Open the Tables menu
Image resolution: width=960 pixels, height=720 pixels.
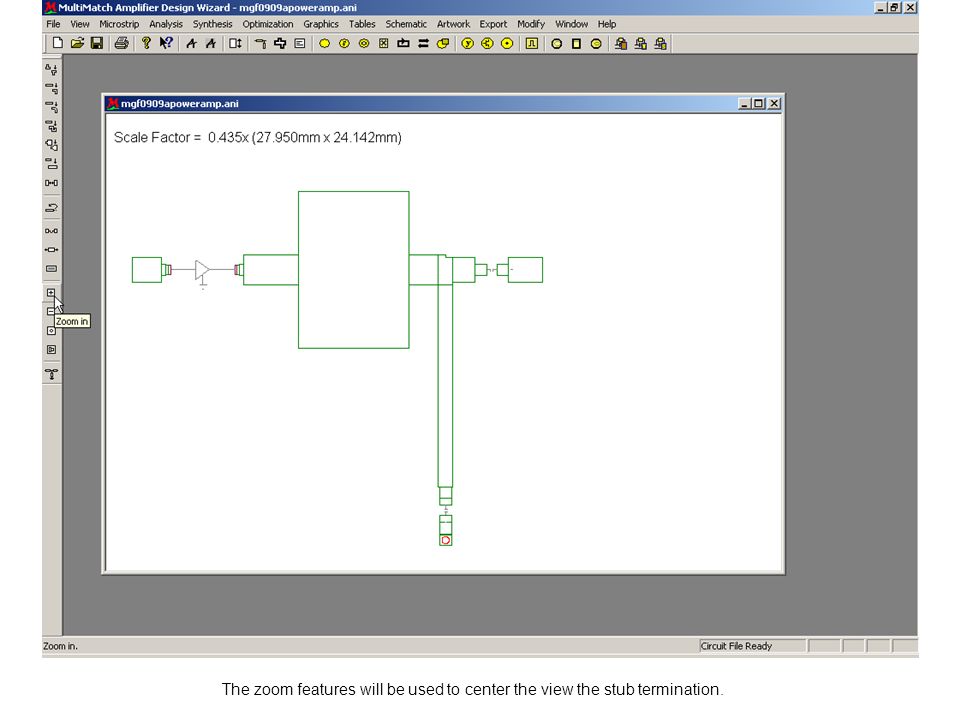pyautogui.click(x=362, y=24)
